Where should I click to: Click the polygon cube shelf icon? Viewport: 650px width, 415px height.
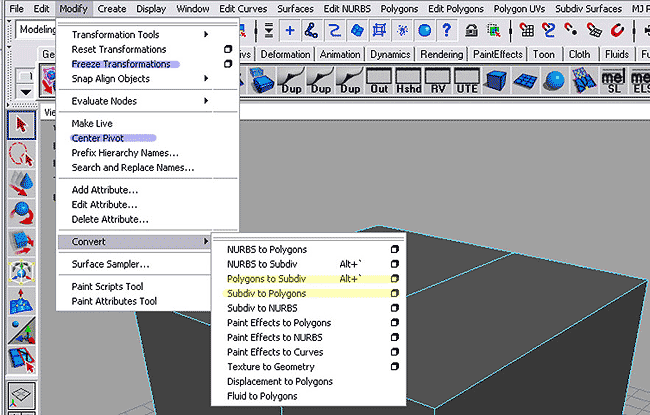click(x=496, y=81)
